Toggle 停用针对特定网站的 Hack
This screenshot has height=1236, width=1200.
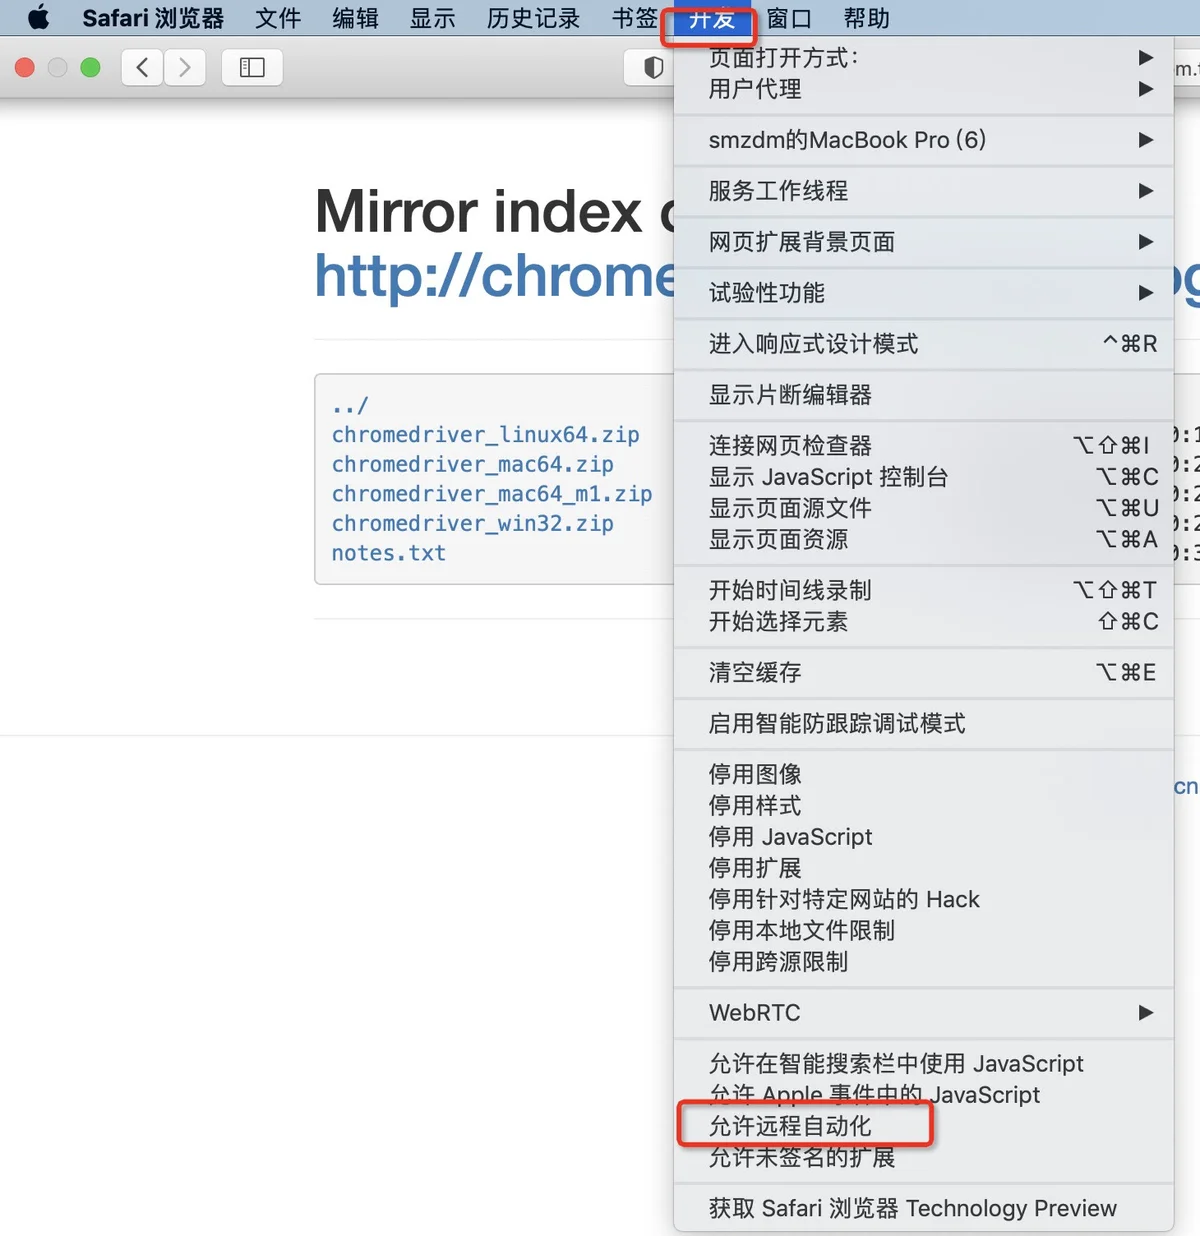click(924, 899)
